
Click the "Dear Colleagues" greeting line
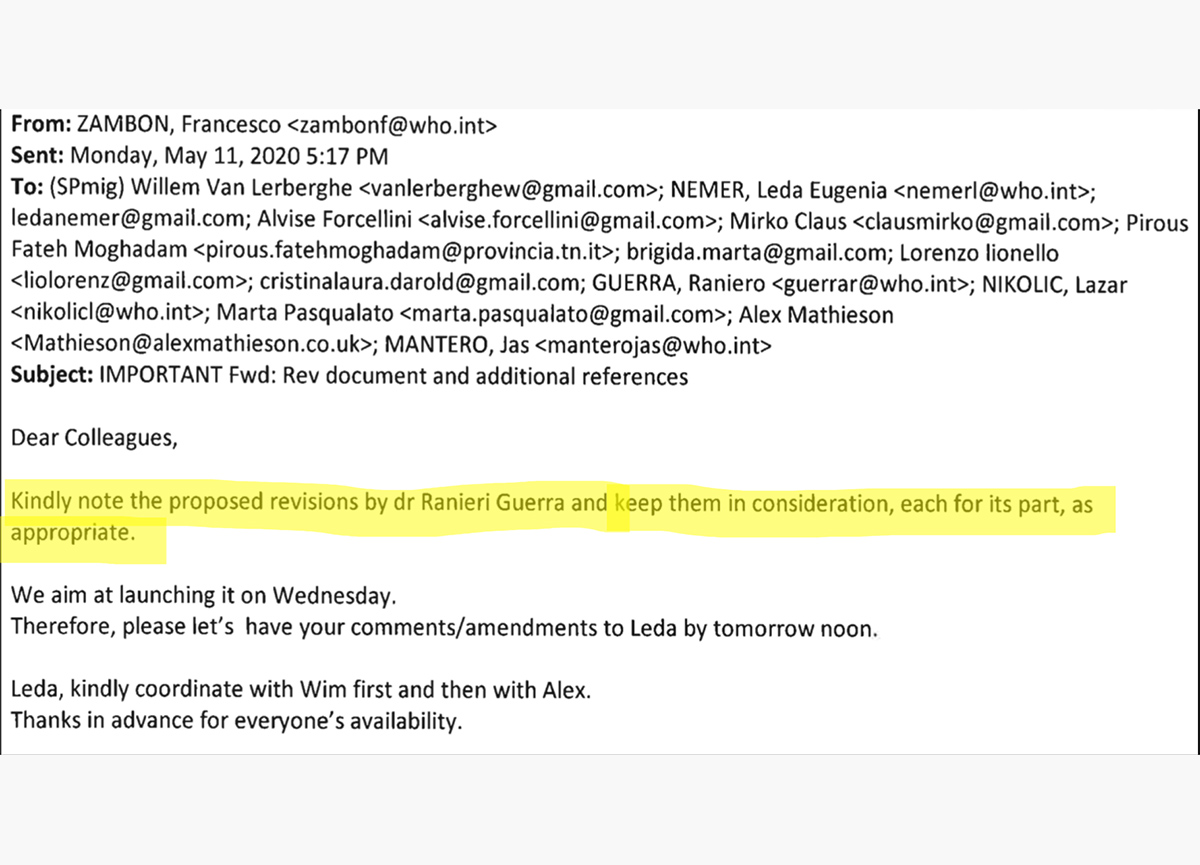pyautogui.click(x=93, y=437)
